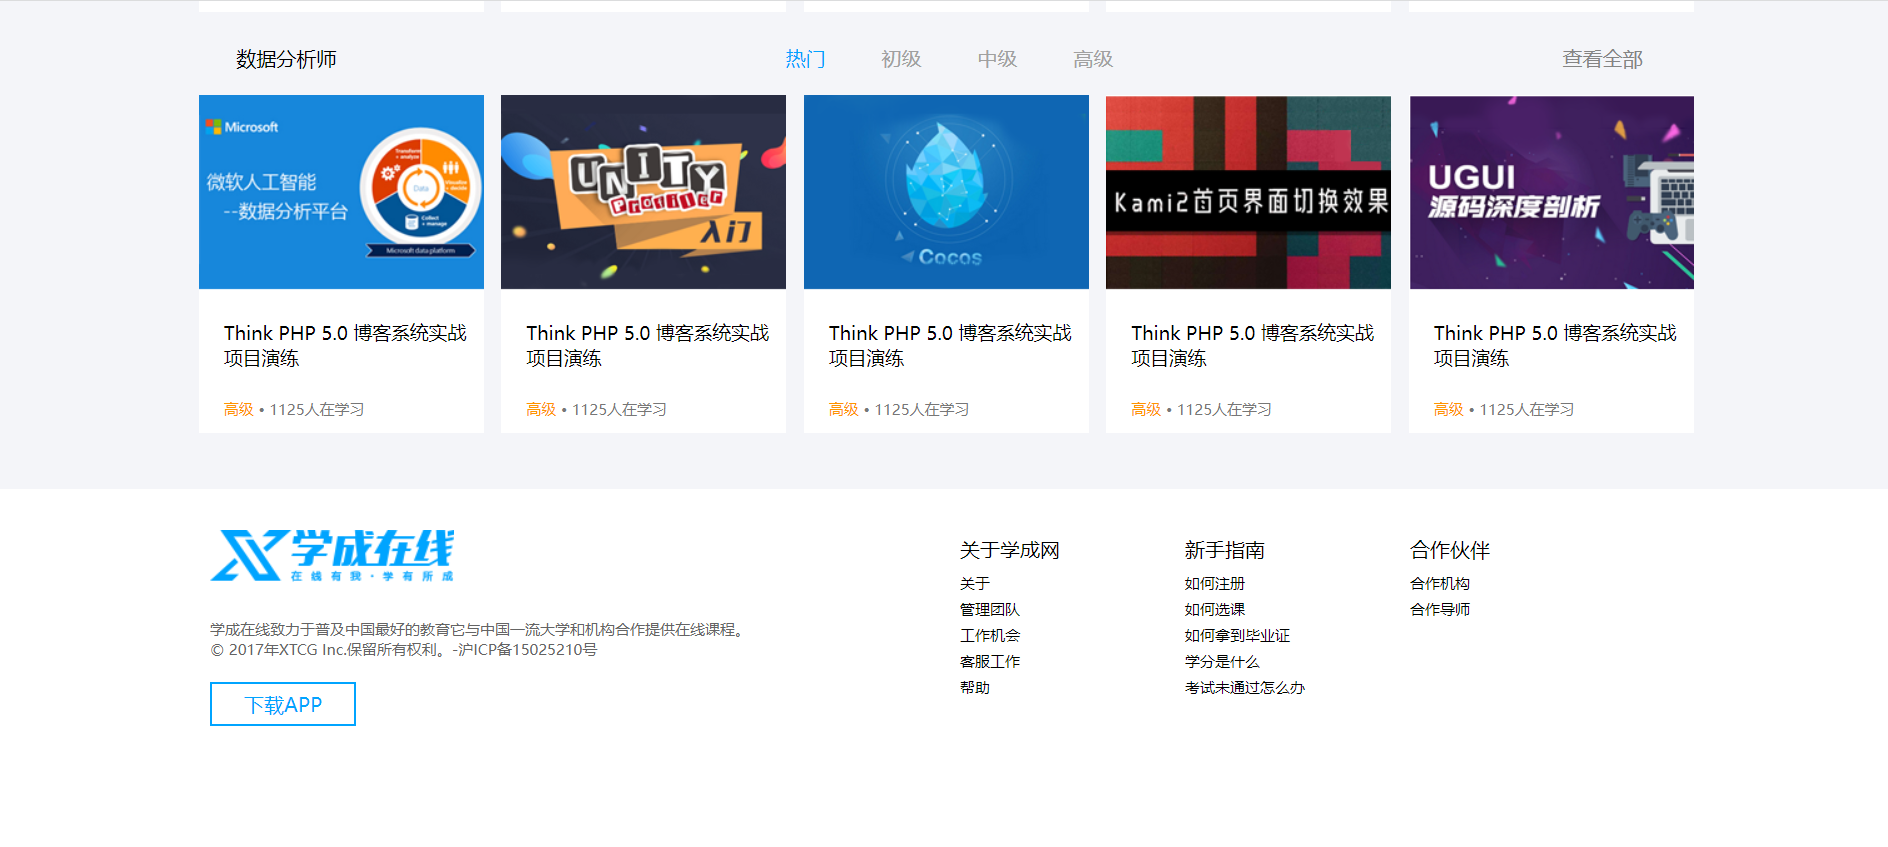Viewport: 1888px width, 847px height.
Task: Click the course title under the Unity thumbnail
Action: [648, 345]
